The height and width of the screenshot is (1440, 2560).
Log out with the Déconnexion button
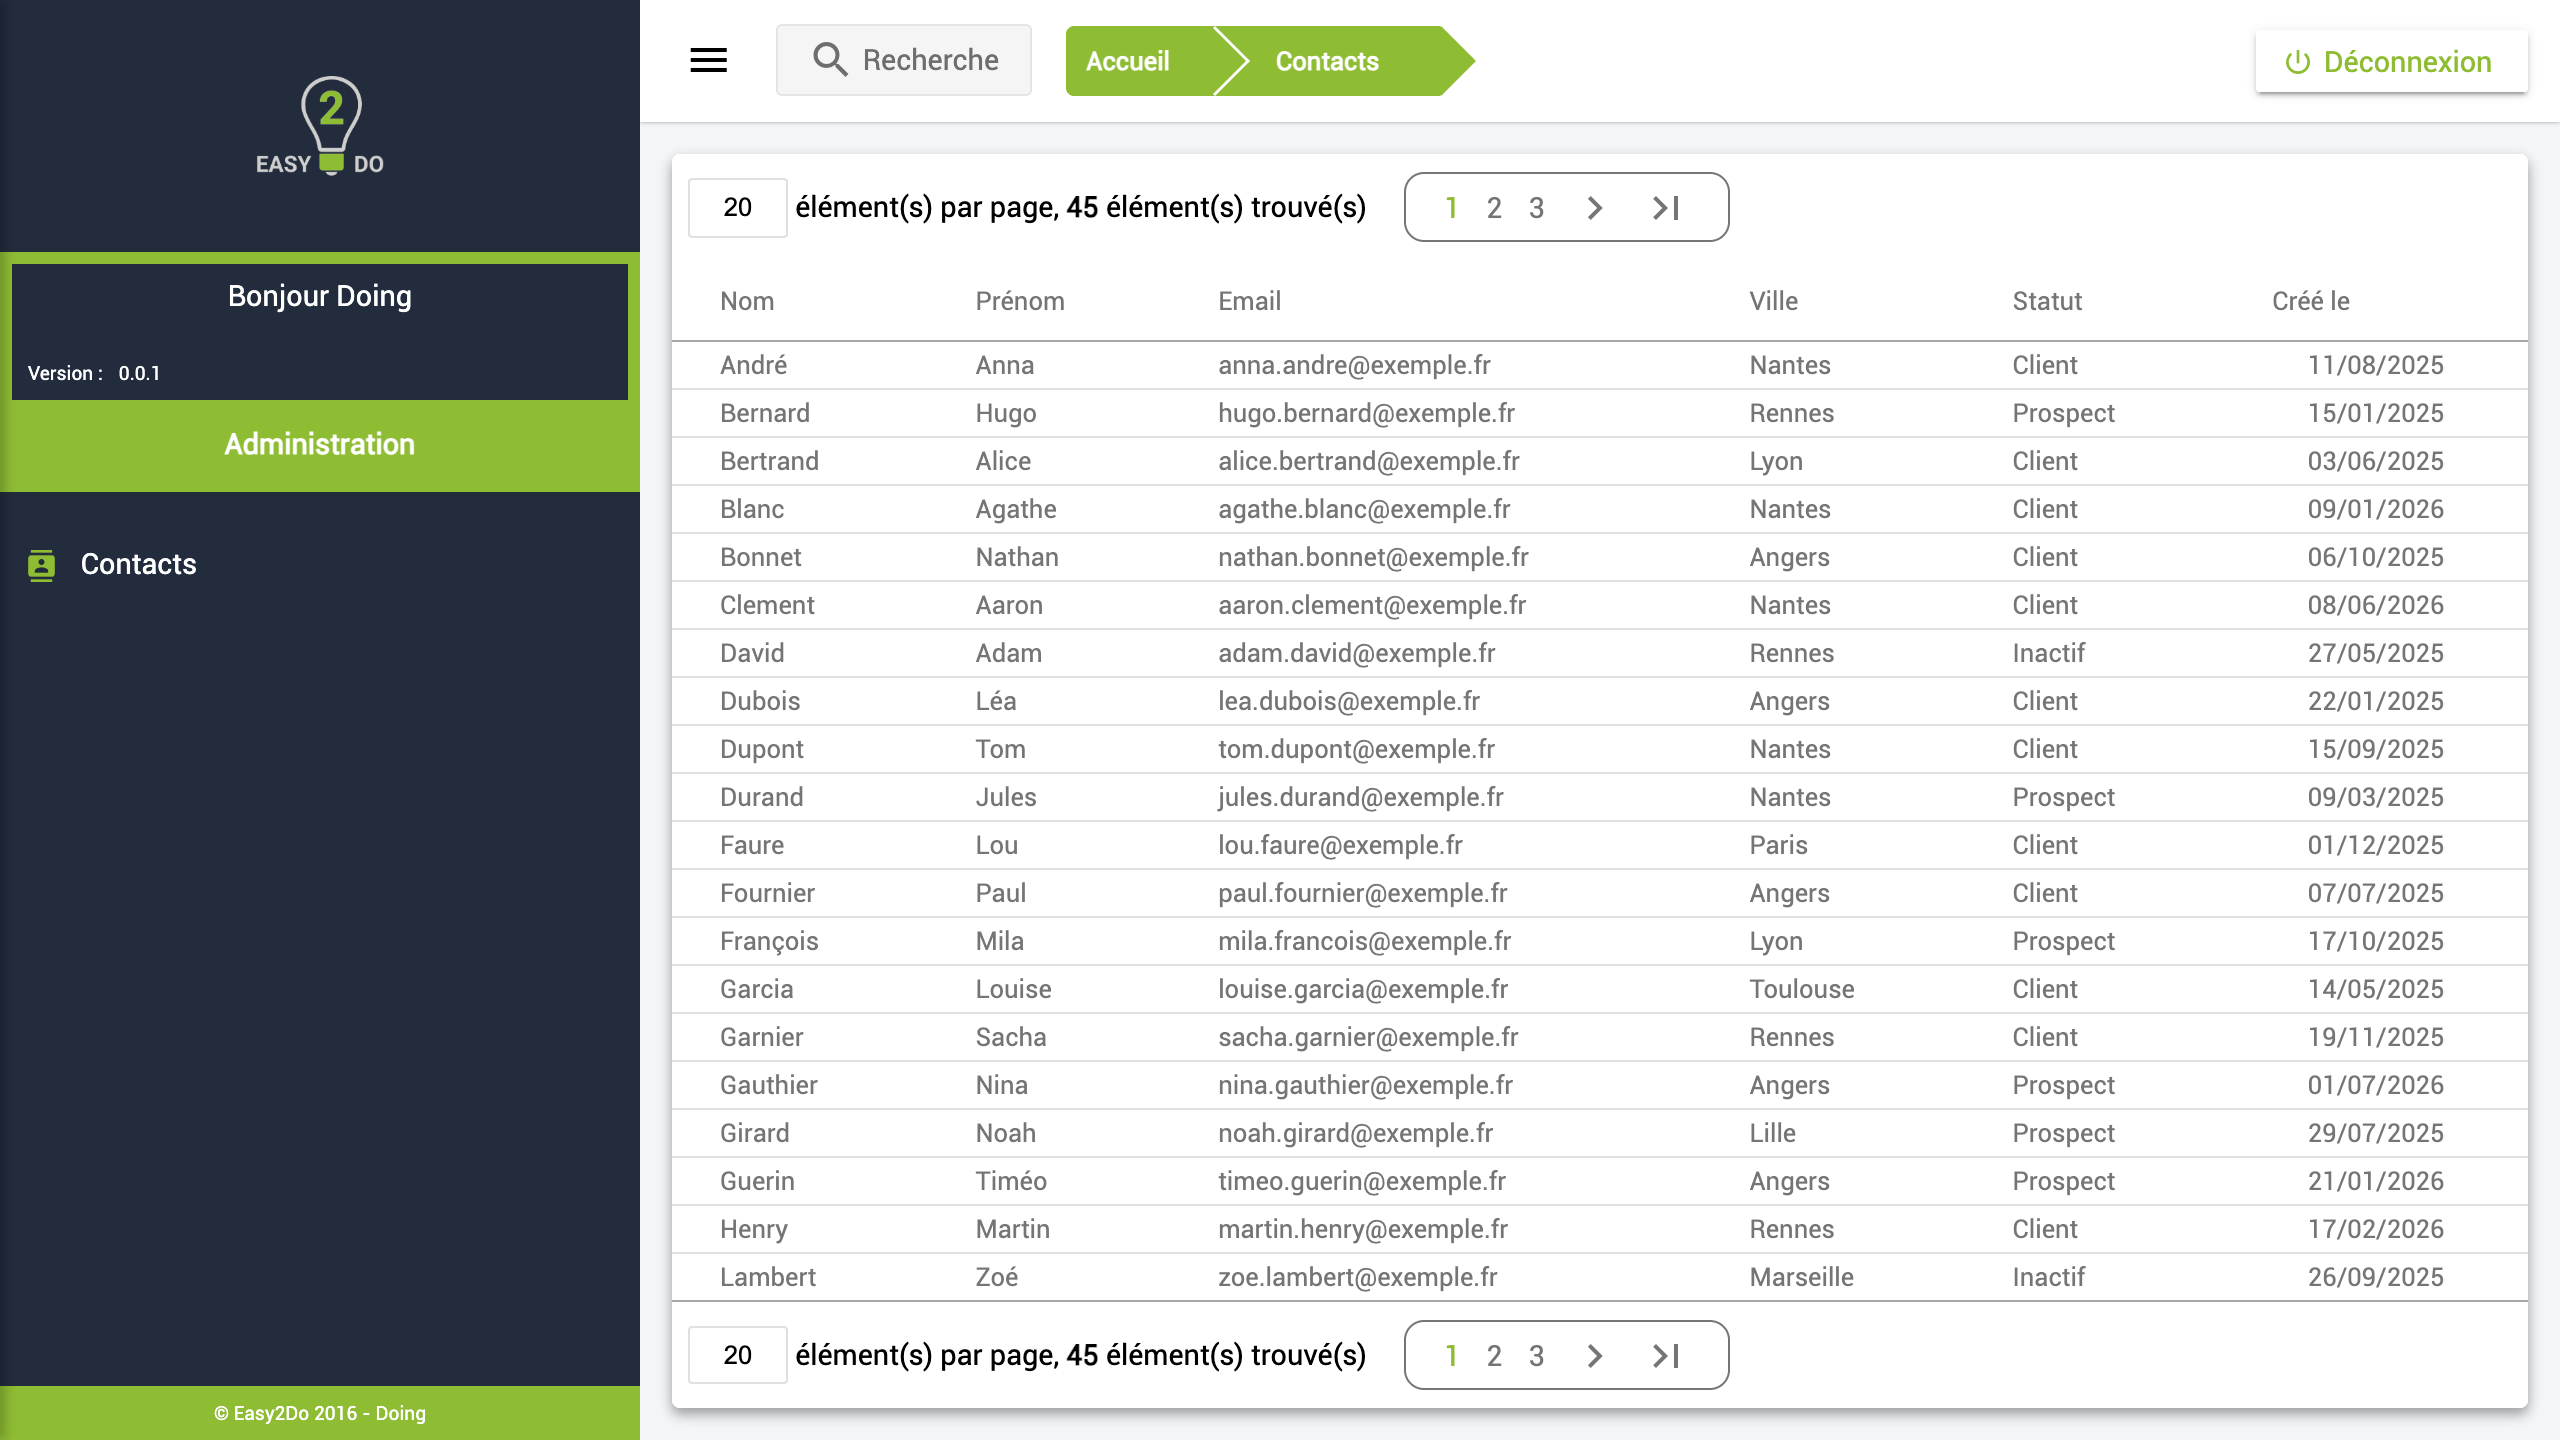coord(2391,62)
